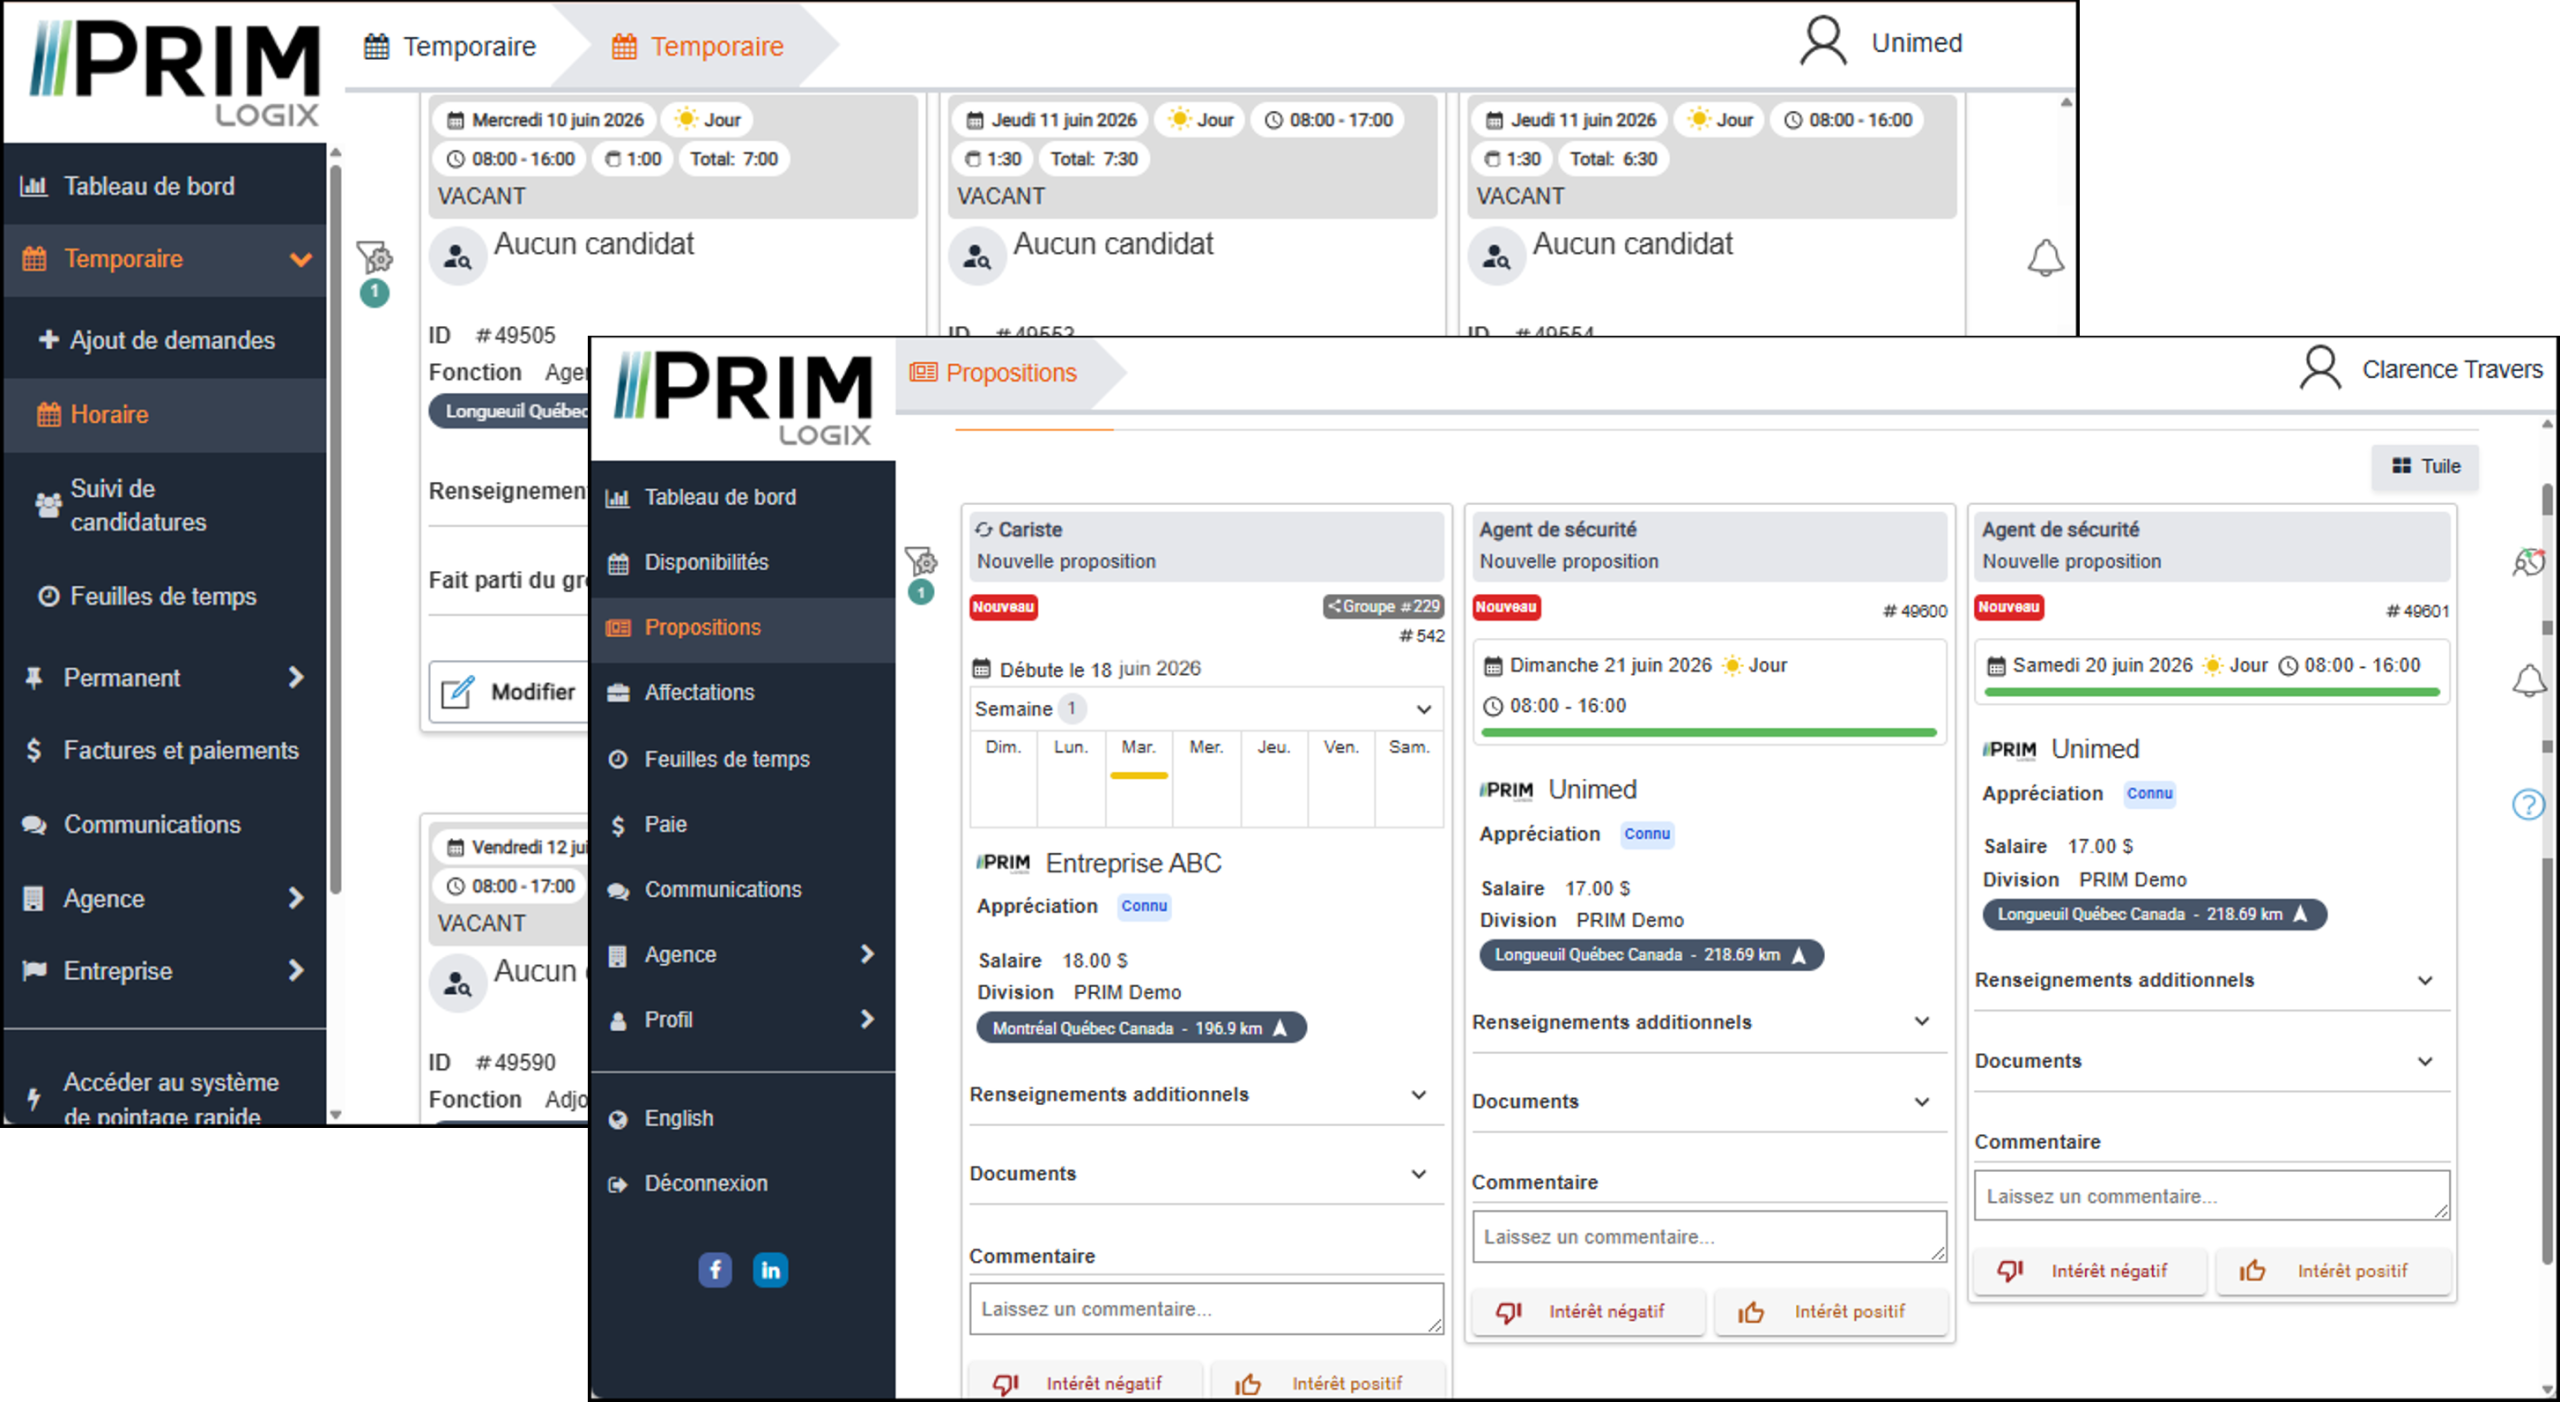Click the navigation arrow on Montréal Québec Canada pill
This screenshot has width=2560, height=1402.
pos(1280,1028)
